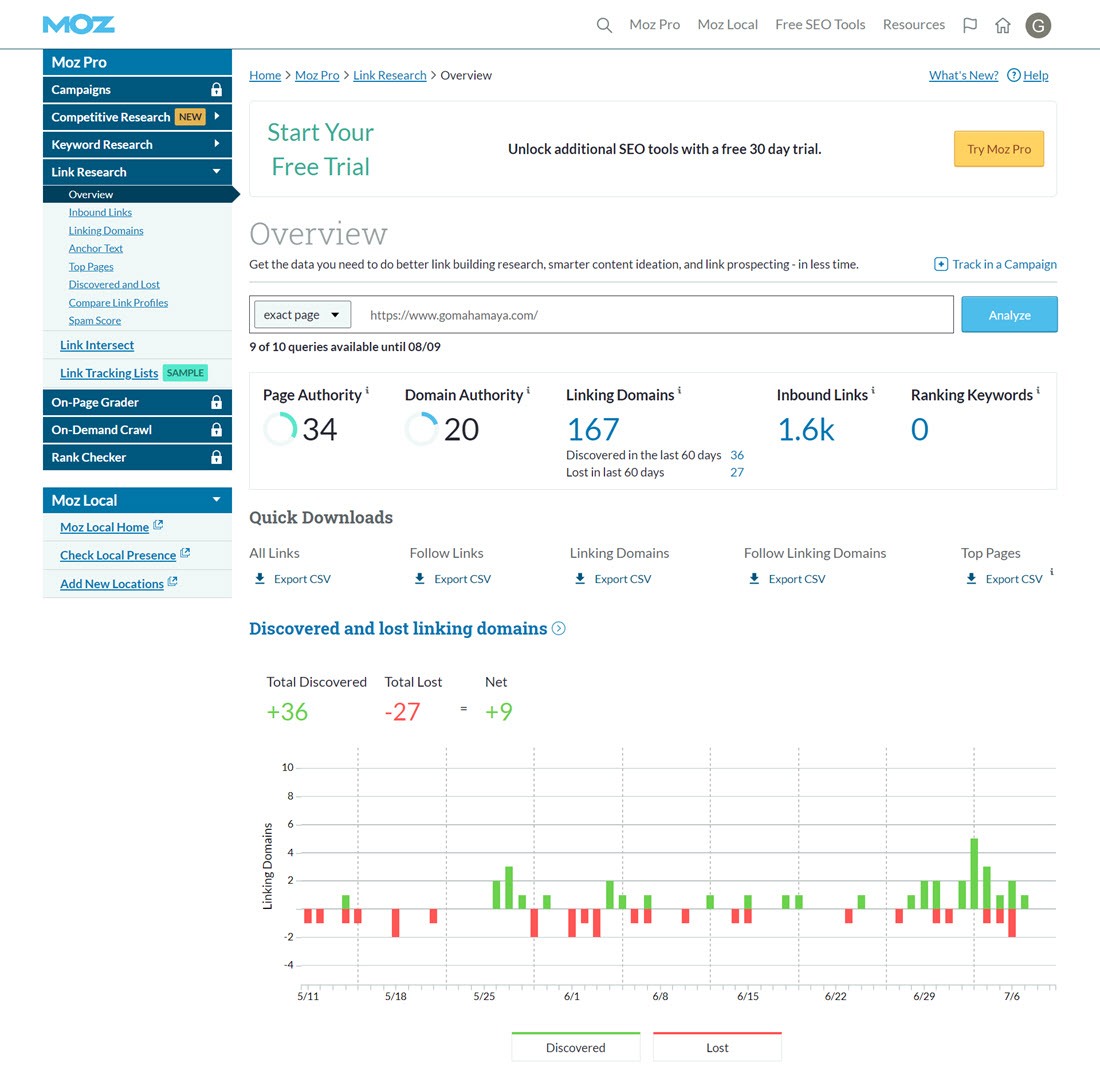1100x1071 pixels.
Task: Click the Help question mark icon
Action: [1014, 75]
